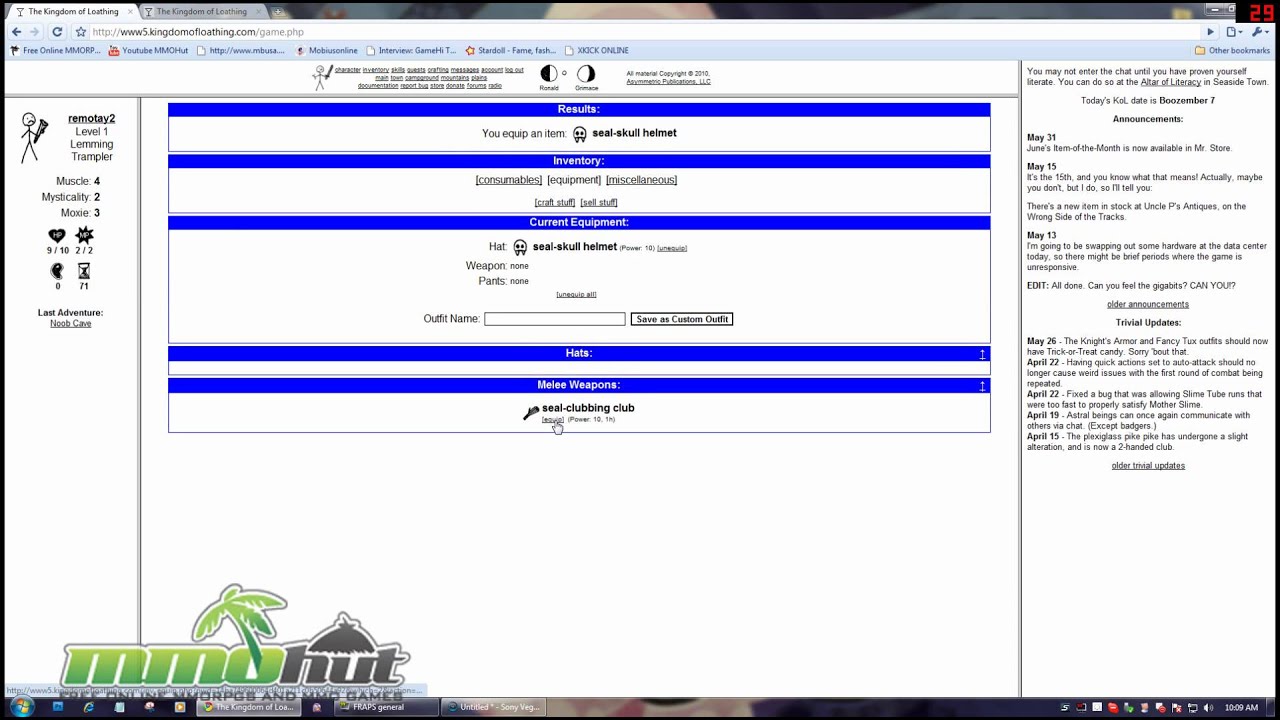This screenshot has height=720, width=1280.
Task: Click the taskbar clock 10:09 AM
Action: (x=1241, y=708)
